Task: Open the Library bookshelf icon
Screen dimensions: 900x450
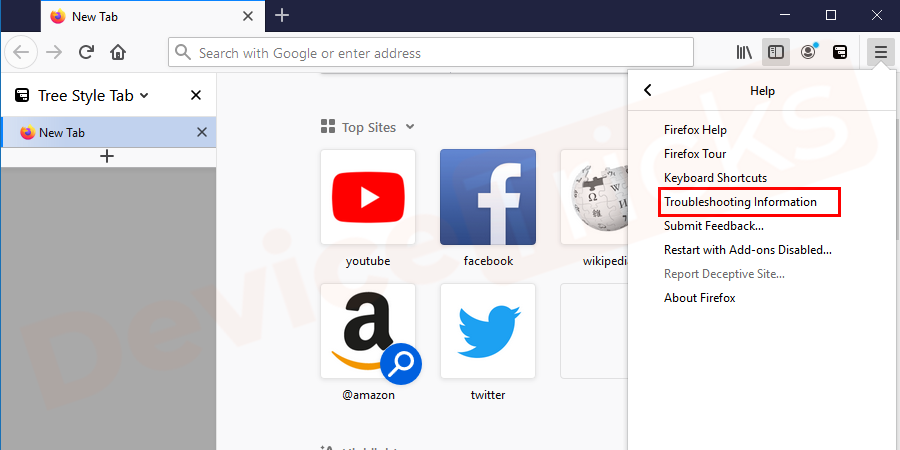Action: pyautogui.click(x=744, y=53)
